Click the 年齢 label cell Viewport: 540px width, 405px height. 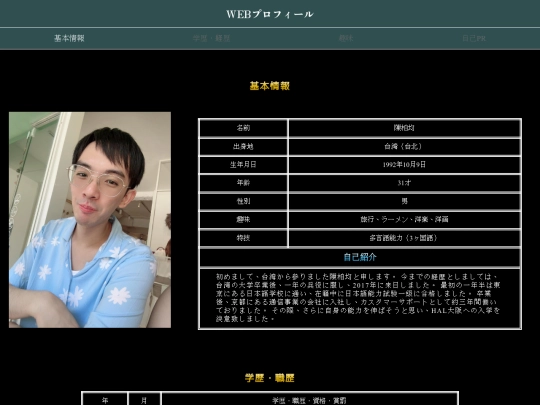click(x=243, y=183)
